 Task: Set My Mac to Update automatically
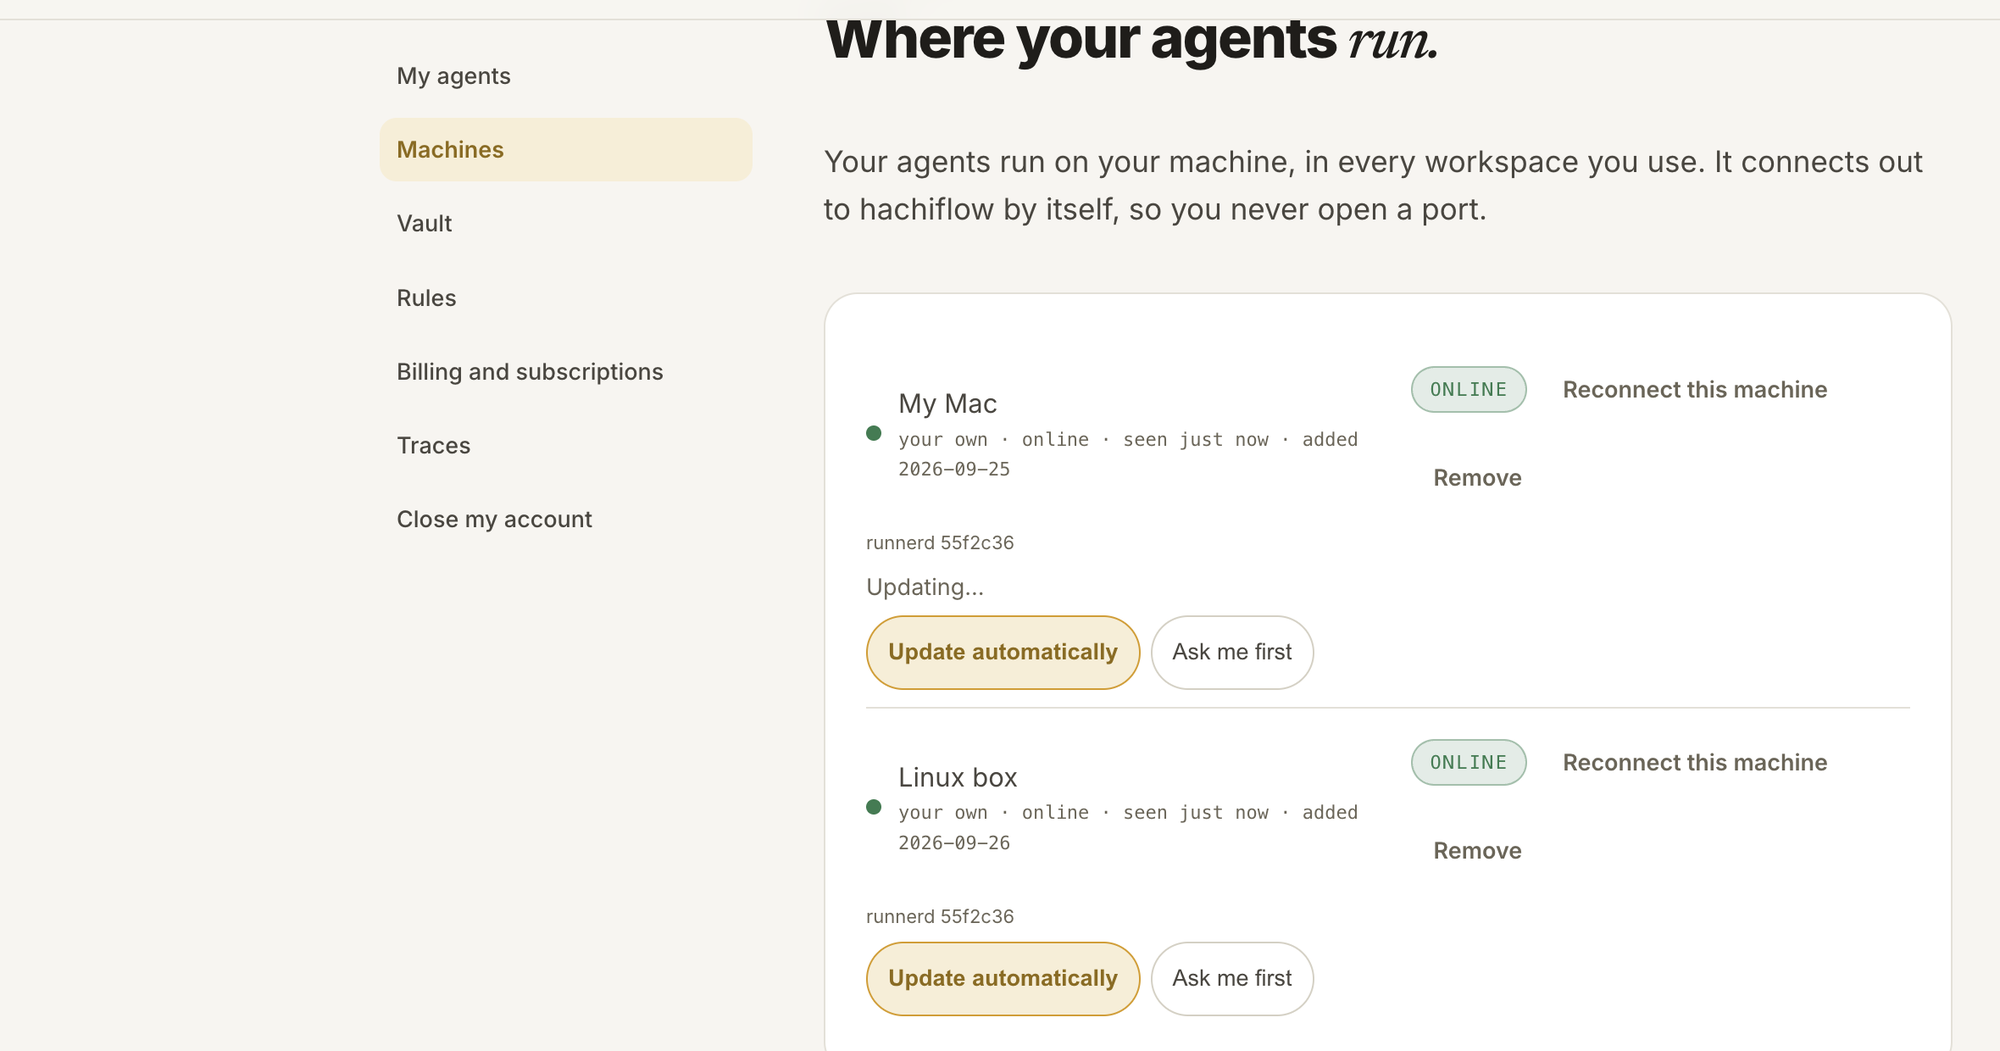1003,652
